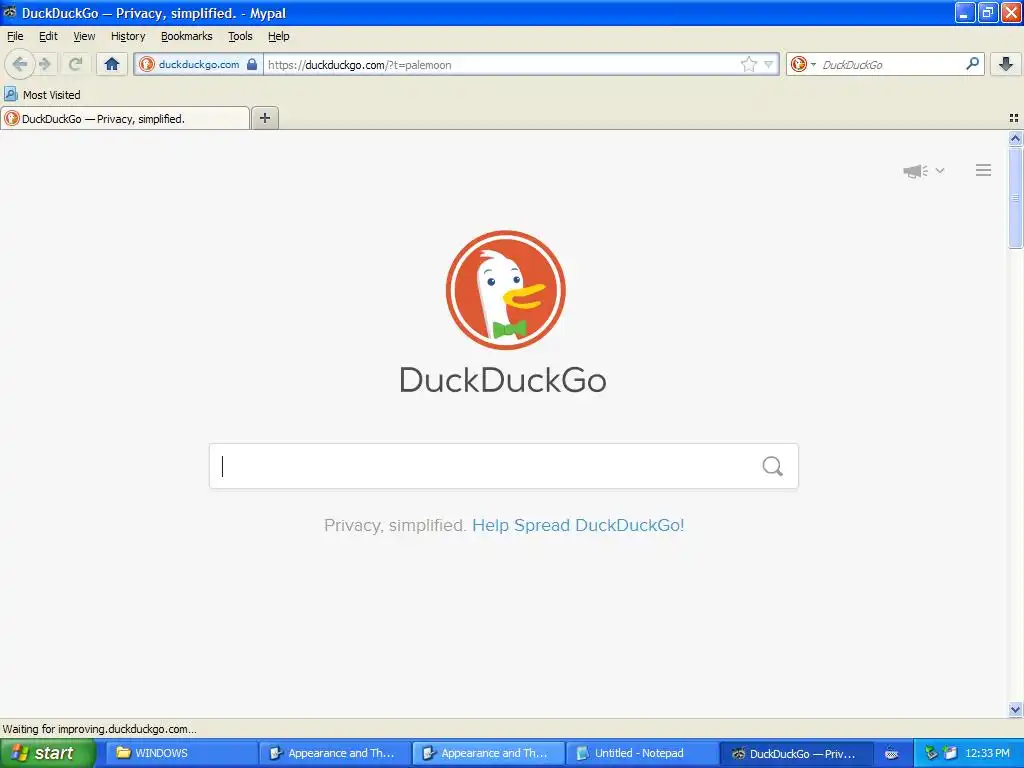Image resolution: width=1024 pixels, height=768 pixels.
Task: Click the status bar Waiting for improving.duckduckgo.com text
Action: point(99,729)
